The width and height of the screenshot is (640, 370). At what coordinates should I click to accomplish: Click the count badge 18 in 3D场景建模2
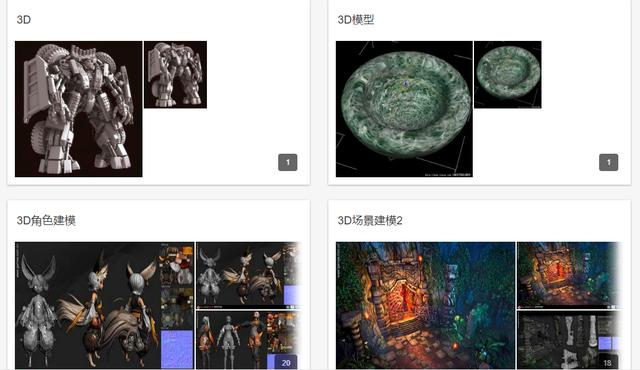point(607,363)
